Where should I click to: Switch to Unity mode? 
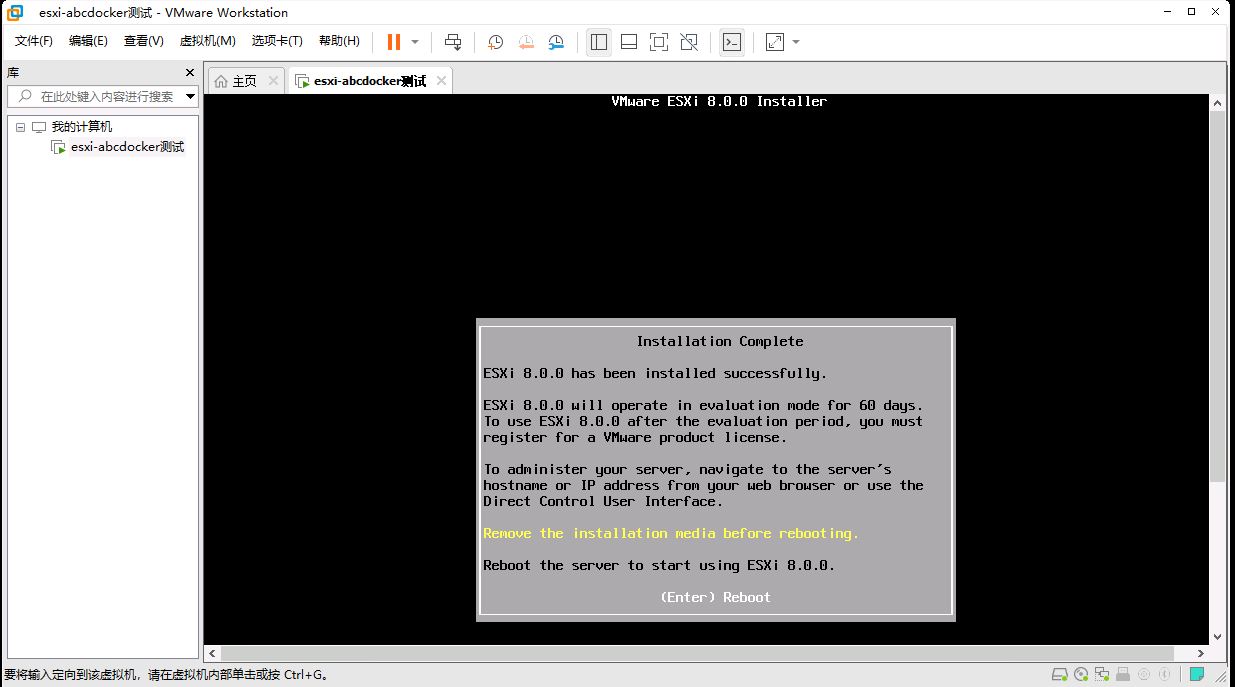(689, 42)
